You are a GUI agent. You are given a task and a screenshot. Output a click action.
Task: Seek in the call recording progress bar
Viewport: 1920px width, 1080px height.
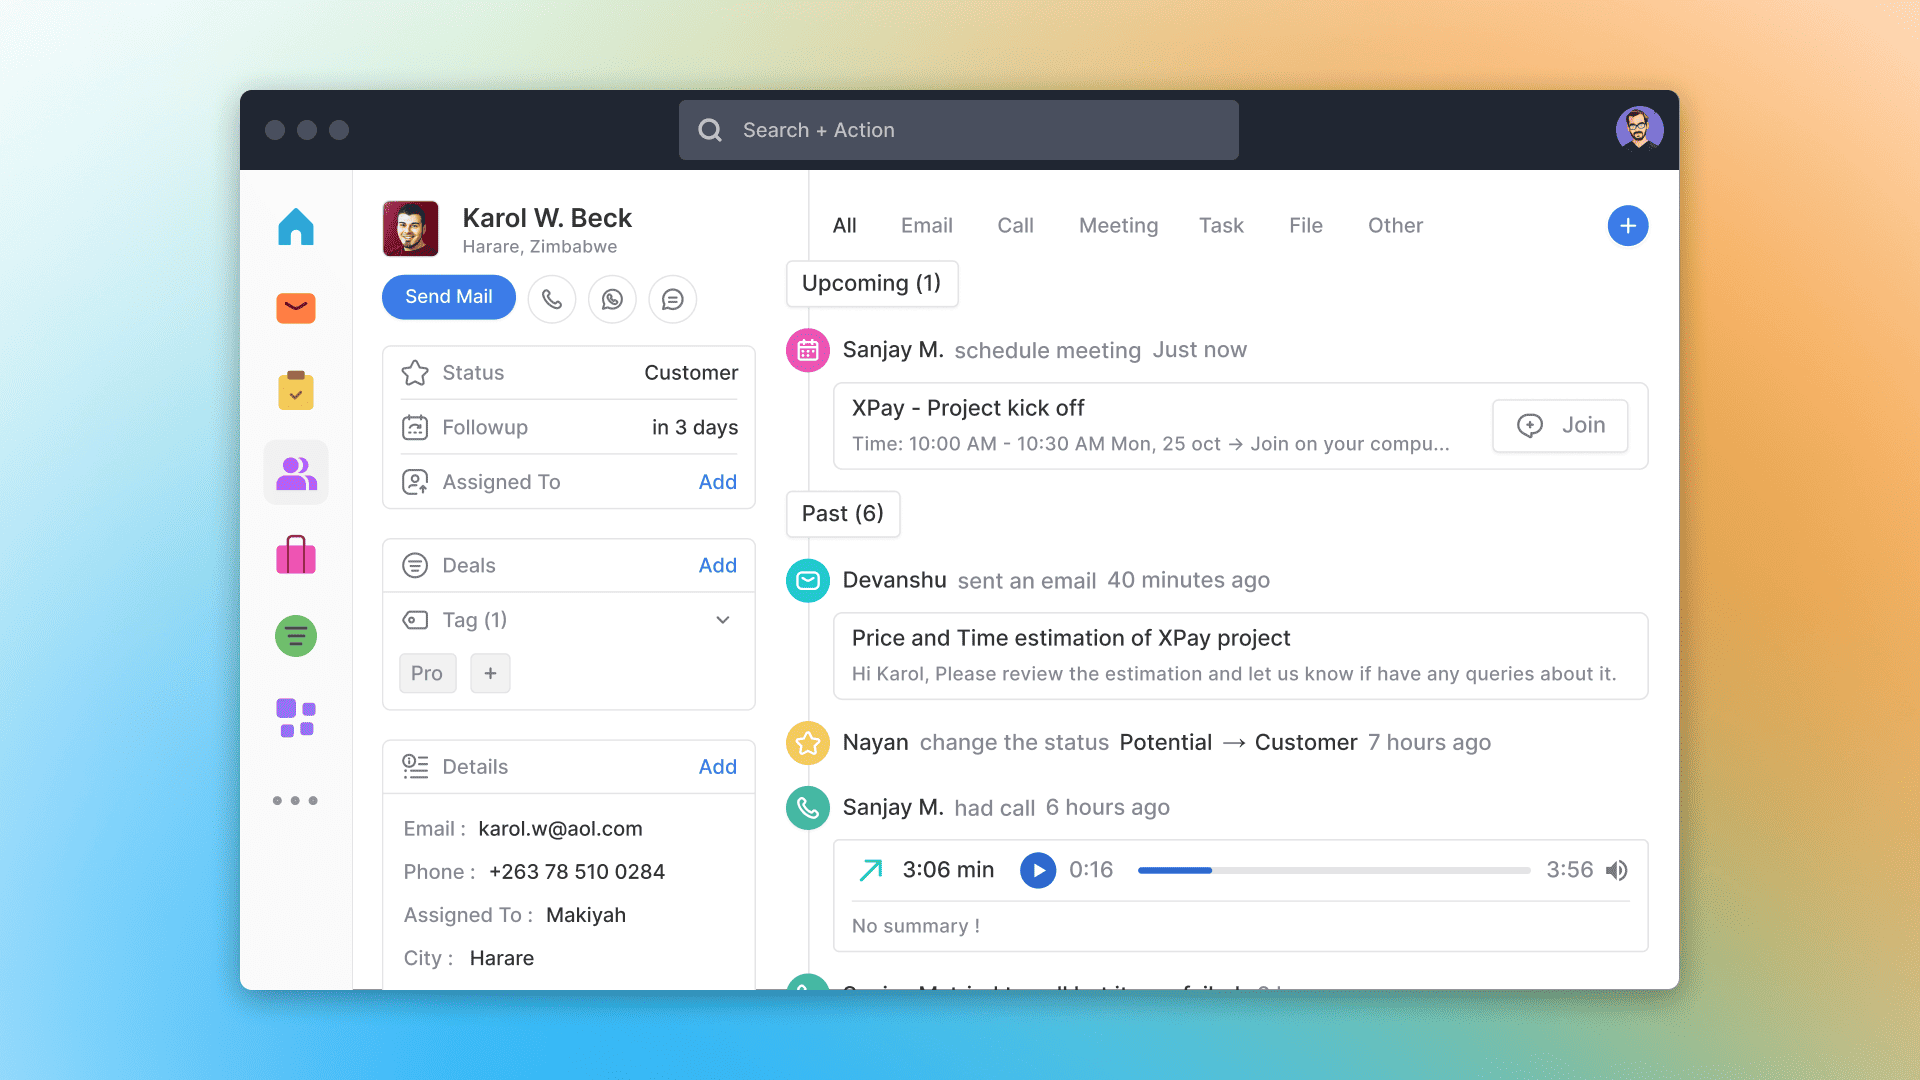click(1333, 870)
